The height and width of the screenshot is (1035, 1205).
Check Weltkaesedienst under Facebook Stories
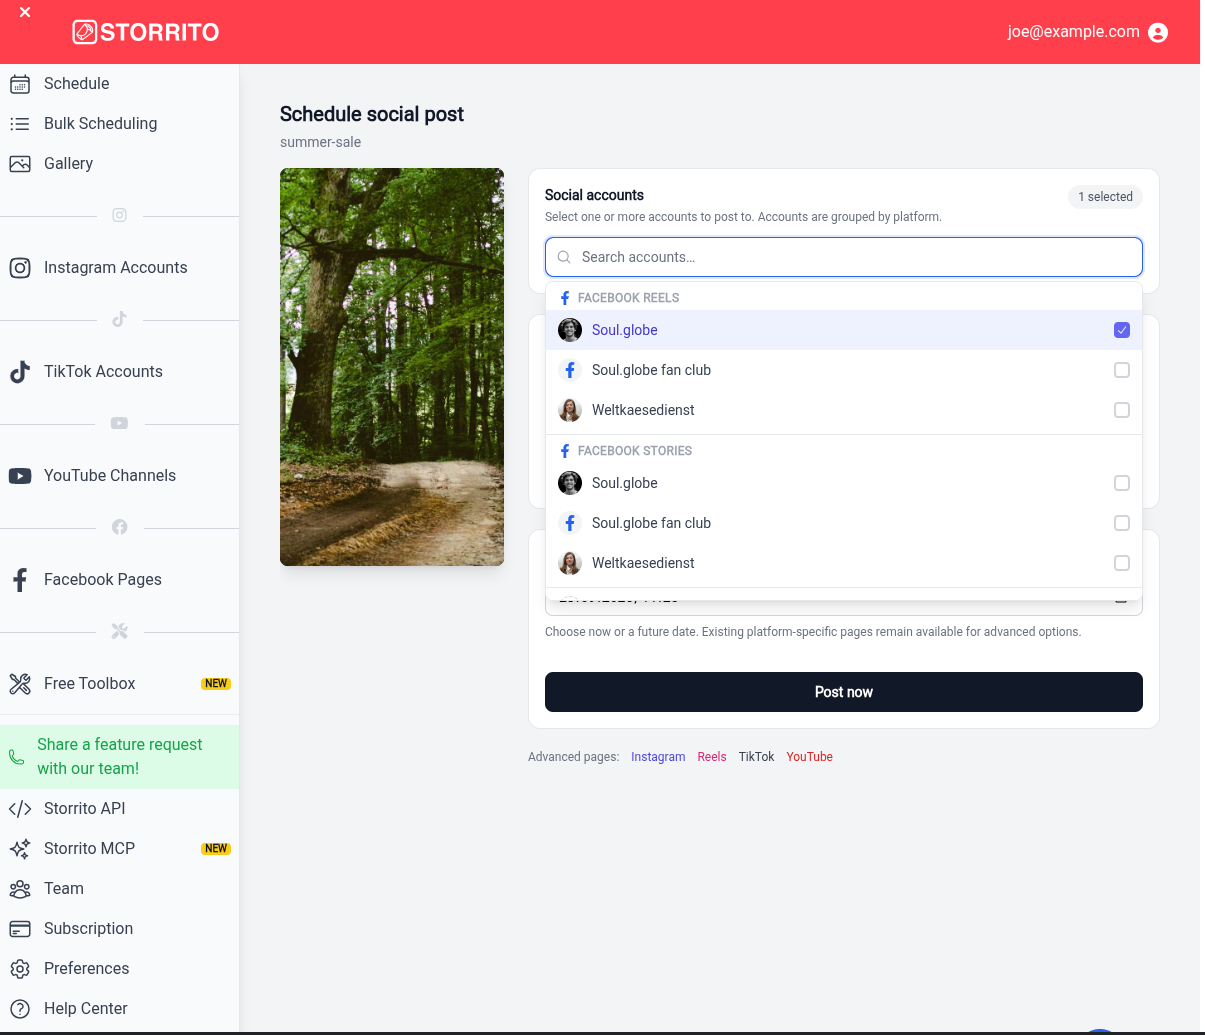(x=1122, y=563)
